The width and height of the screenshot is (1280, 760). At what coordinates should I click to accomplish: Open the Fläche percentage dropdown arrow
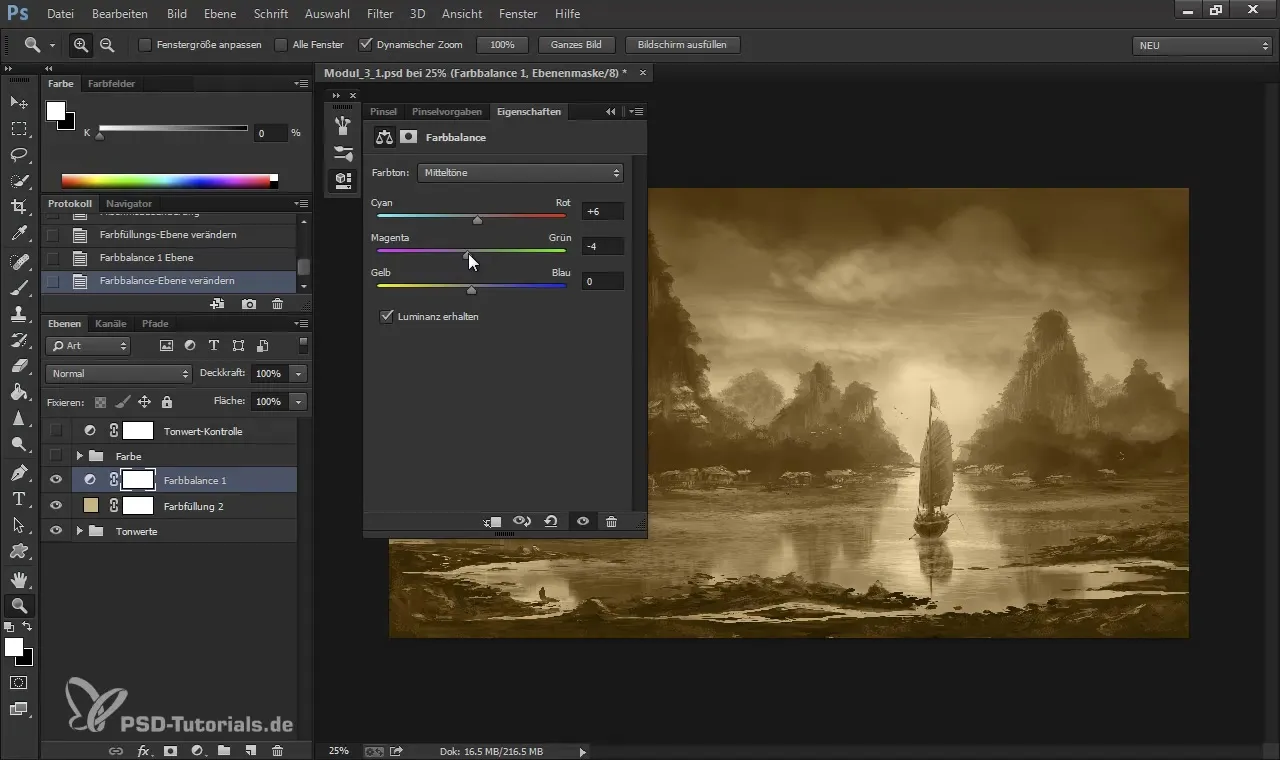(298, 401)
